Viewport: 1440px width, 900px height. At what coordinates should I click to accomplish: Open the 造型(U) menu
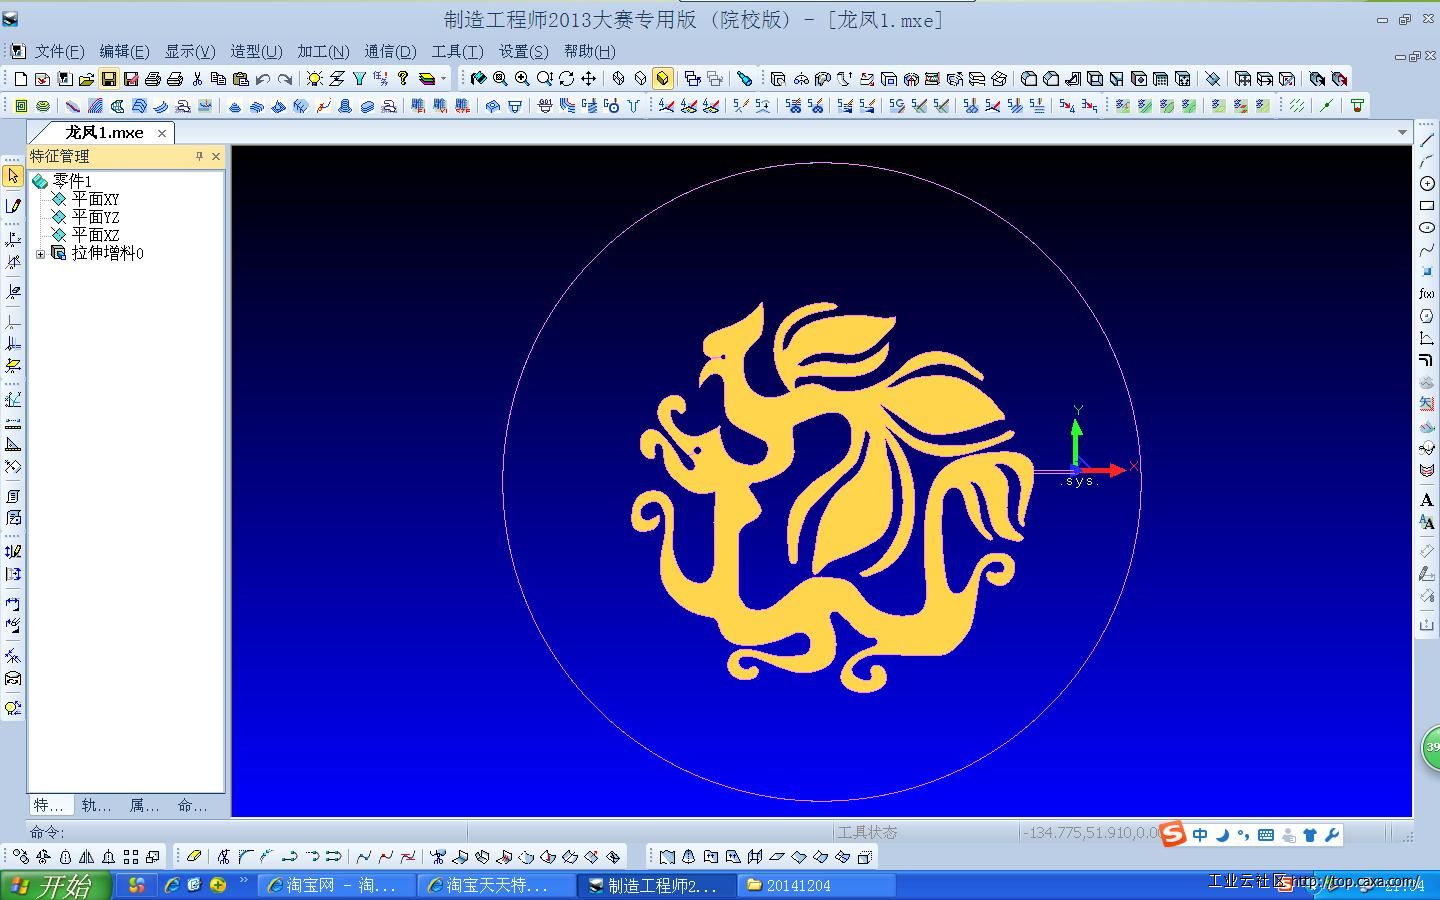coord(256,51)
